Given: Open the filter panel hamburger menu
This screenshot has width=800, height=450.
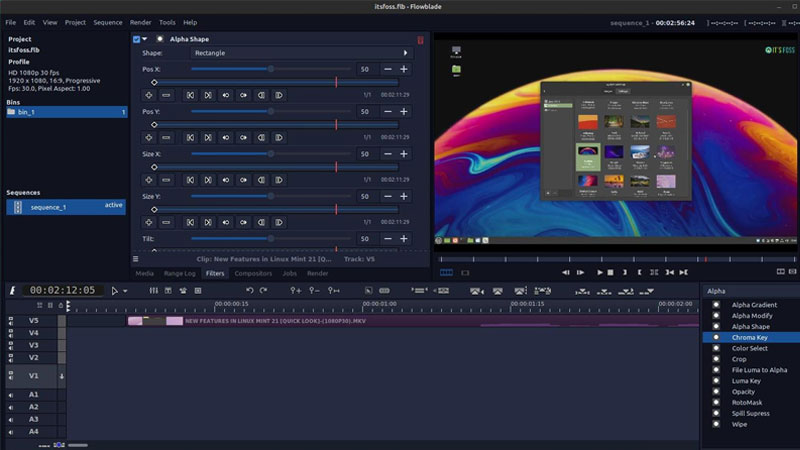Looking at the screenshot, I should tap(136, 259).
